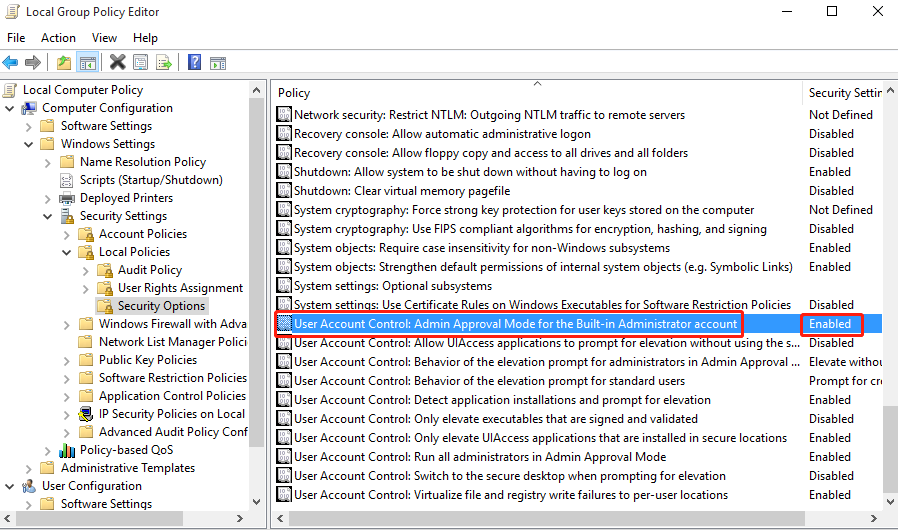Screen dimensions: 898x530
Task: Open the Action menu
Action: click(58, 38)
